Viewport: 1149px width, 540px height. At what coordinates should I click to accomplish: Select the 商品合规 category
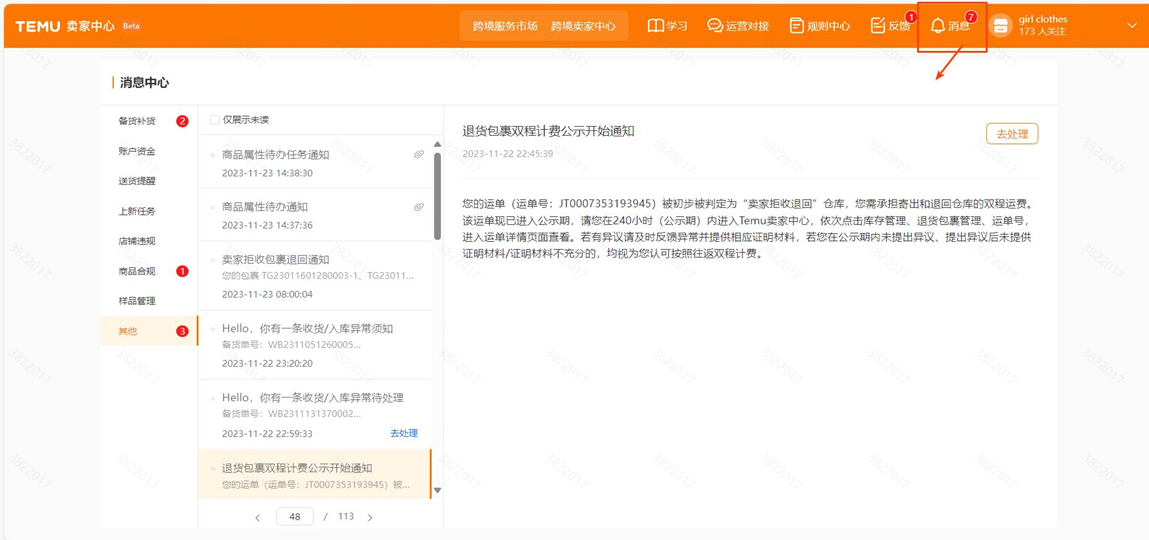(x=137, y=271)
